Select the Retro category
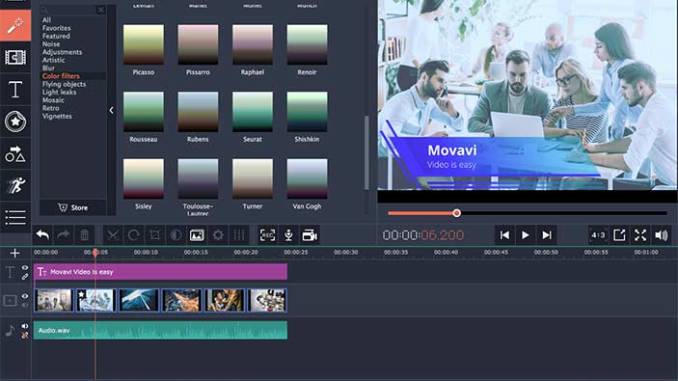Viewport: 678px width, 381px height. point(51,108)
